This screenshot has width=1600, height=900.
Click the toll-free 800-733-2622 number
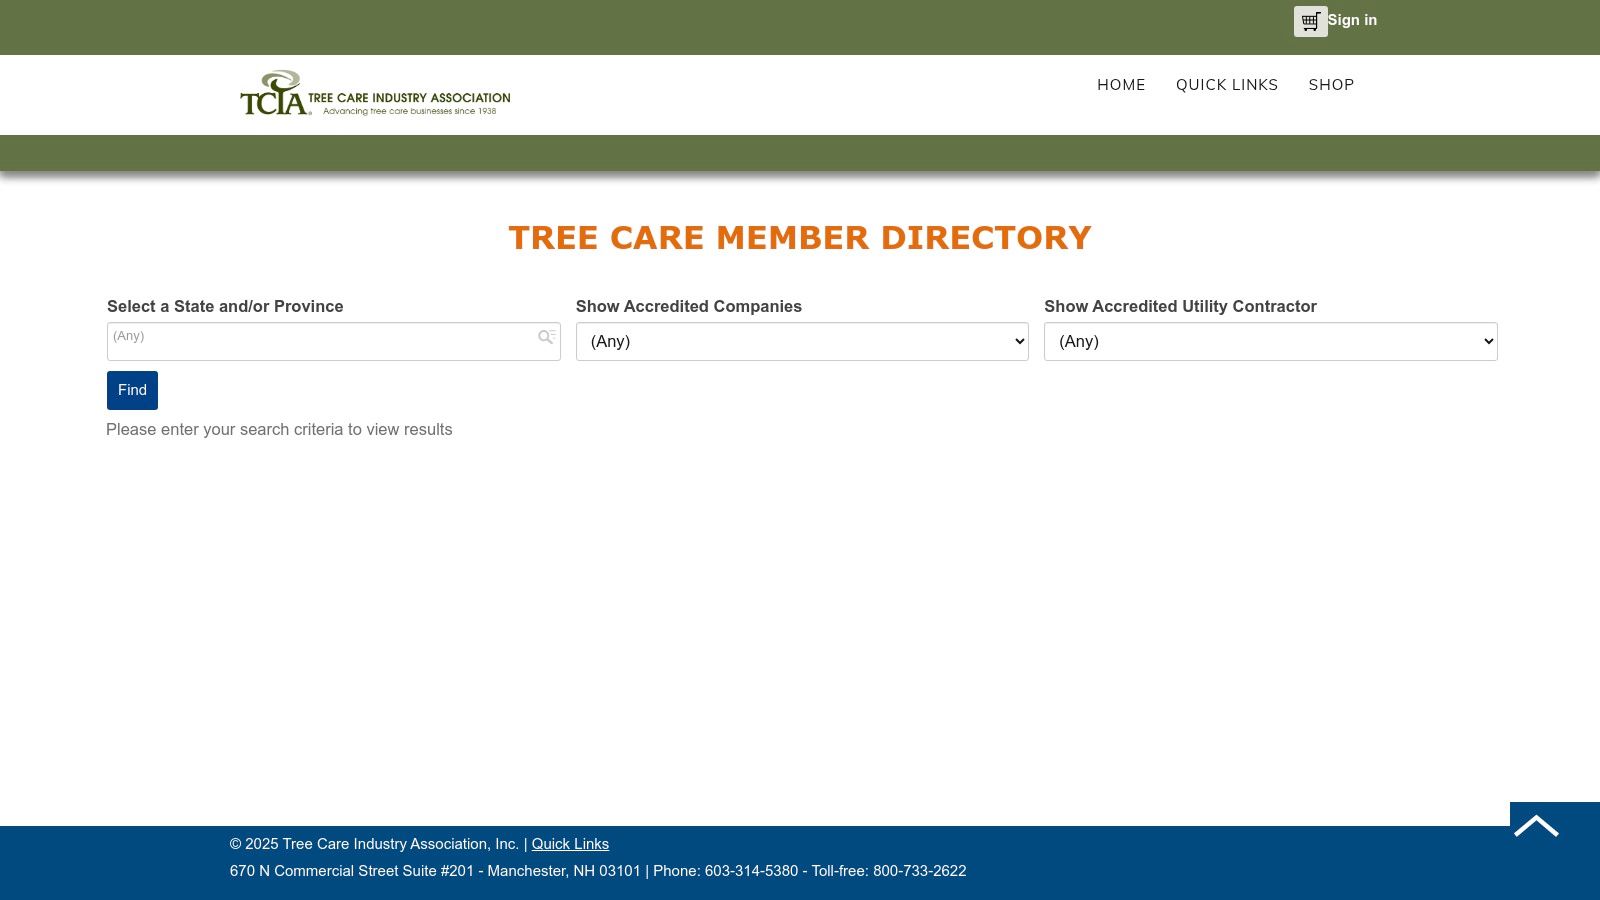tap(919, 871)
